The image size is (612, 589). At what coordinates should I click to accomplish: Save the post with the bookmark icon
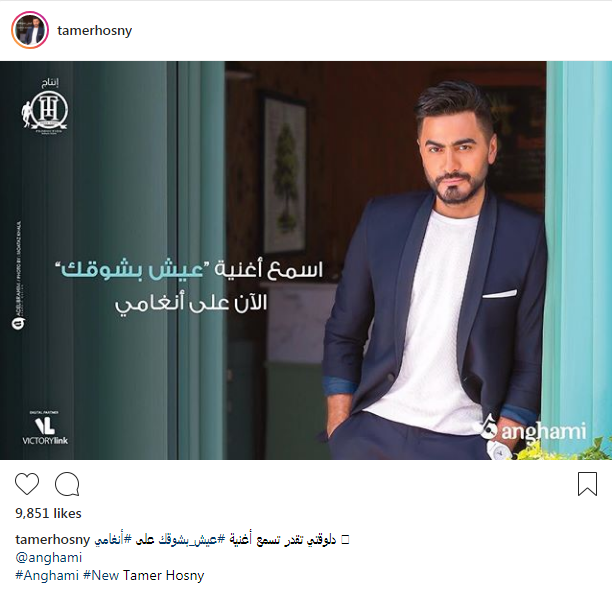(587, 484)
